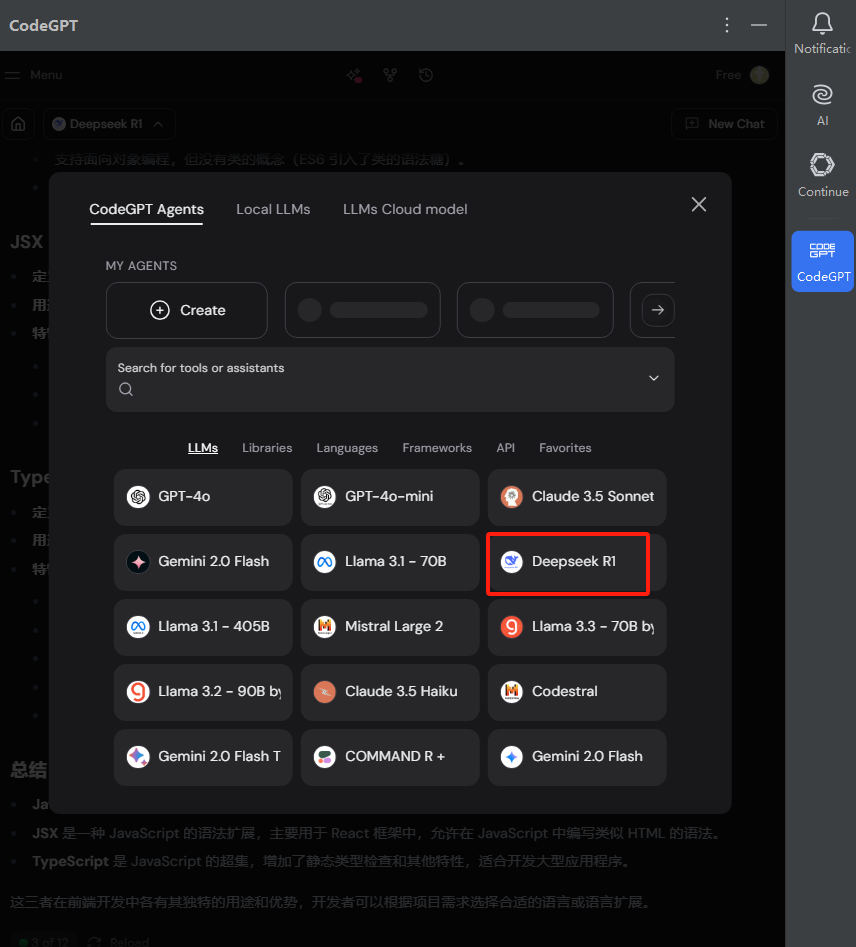This screenshot has width=856, height=947.
Task: Click the Groq logo on Llama 3.2 - 90B
Action: click(x=138, y=692)
